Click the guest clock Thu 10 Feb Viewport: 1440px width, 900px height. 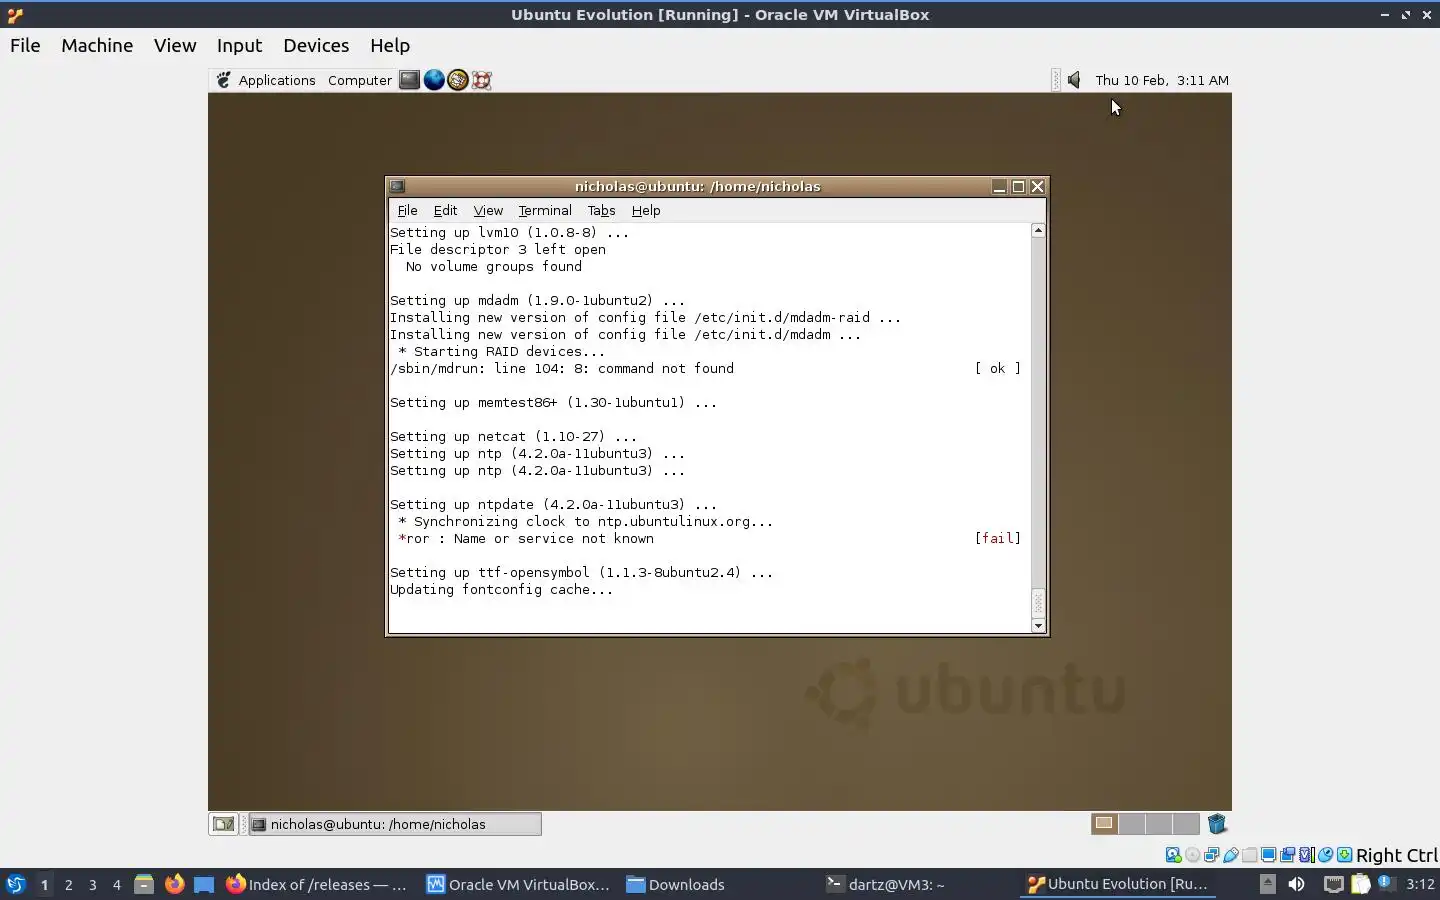pos(1162,80)
